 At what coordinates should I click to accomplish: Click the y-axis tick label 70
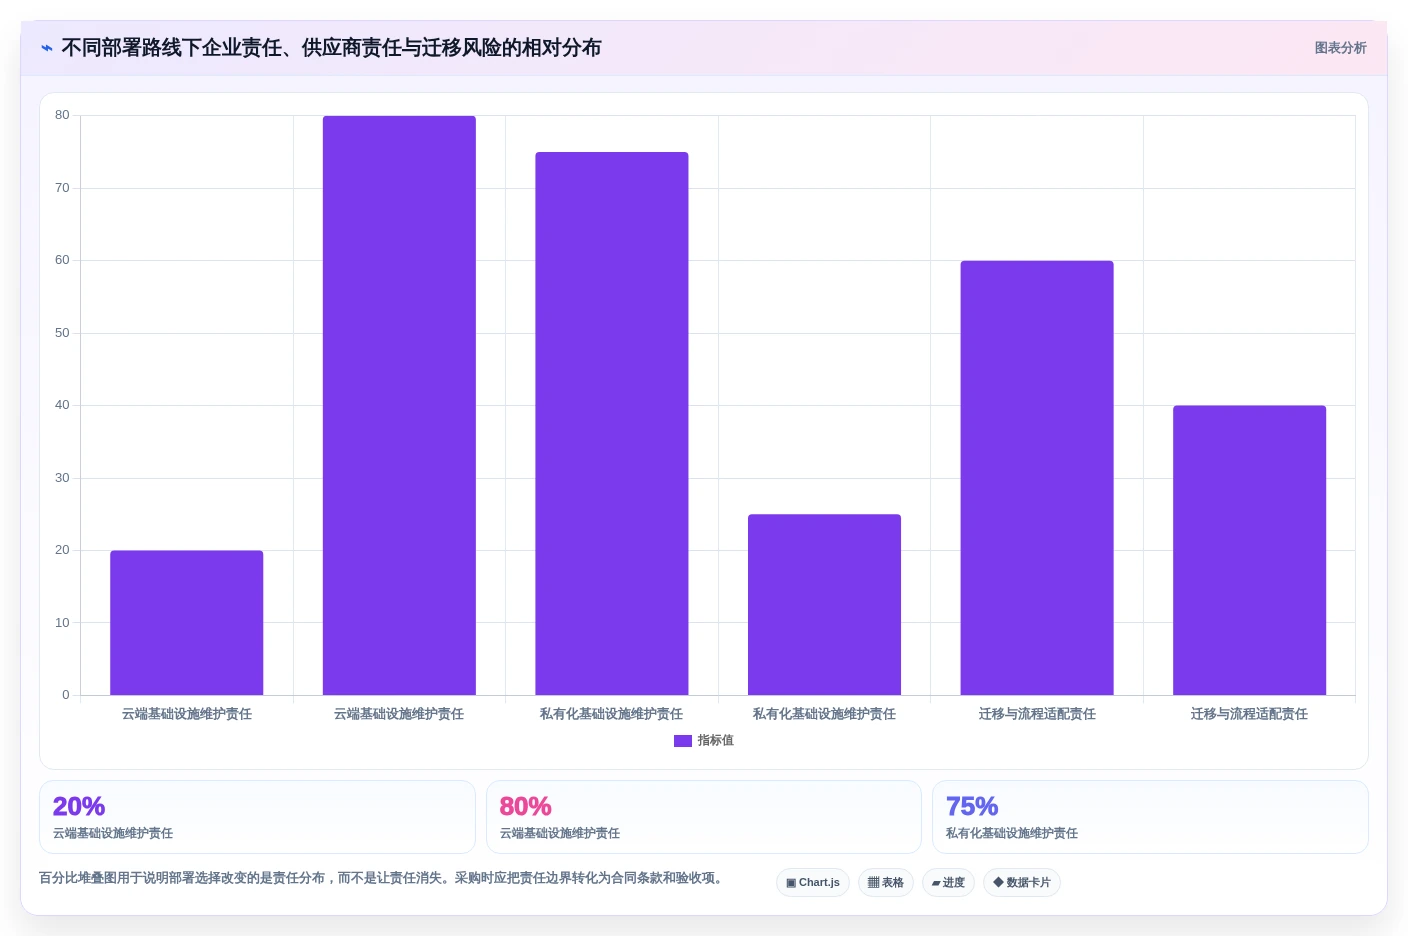[x=62, y=188]
